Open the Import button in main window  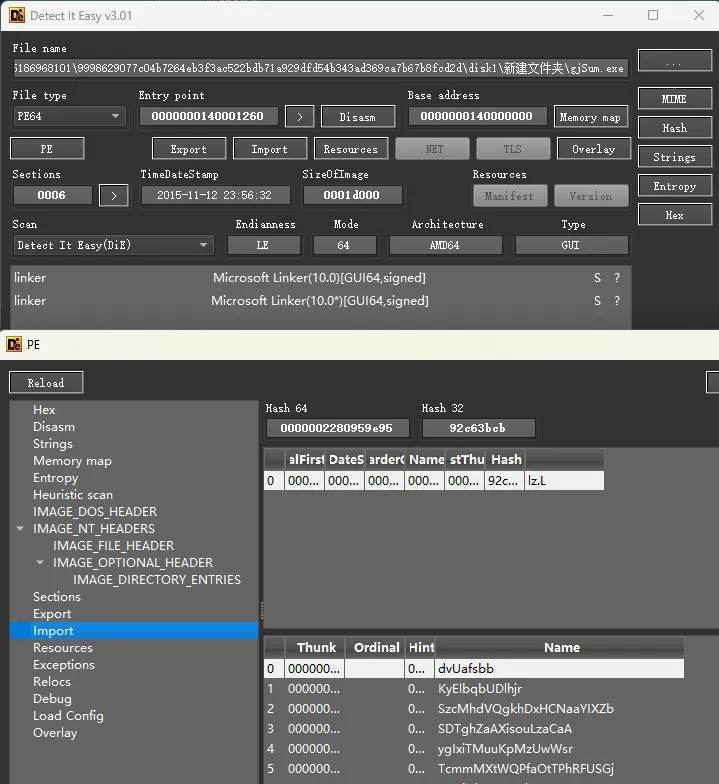pos(270,149)
